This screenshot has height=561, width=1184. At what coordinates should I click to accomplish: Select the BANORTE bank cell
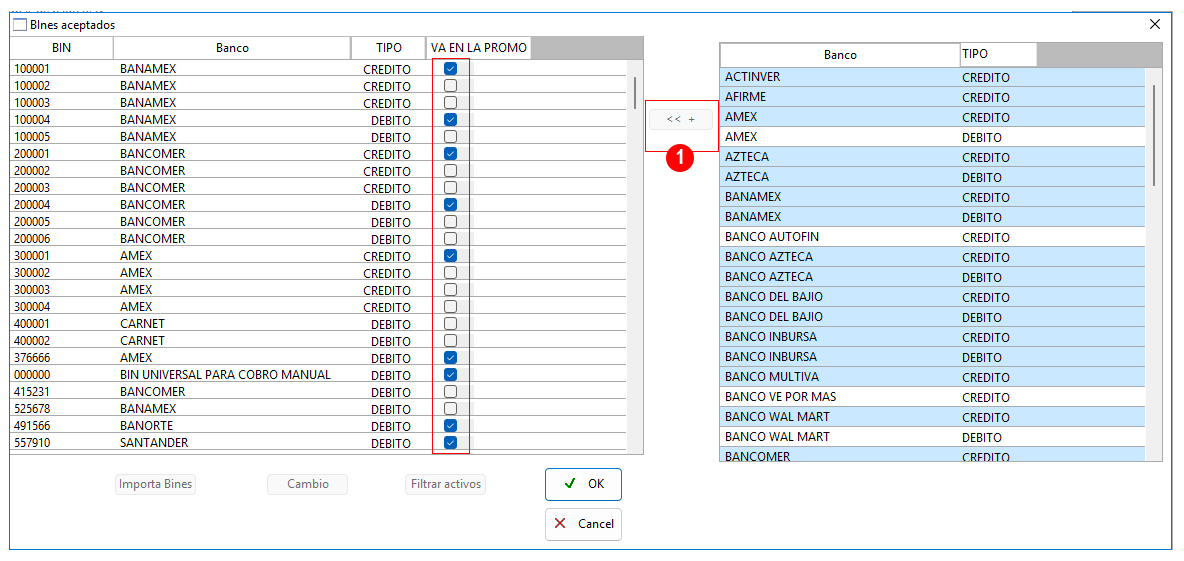tap(232, 425)
